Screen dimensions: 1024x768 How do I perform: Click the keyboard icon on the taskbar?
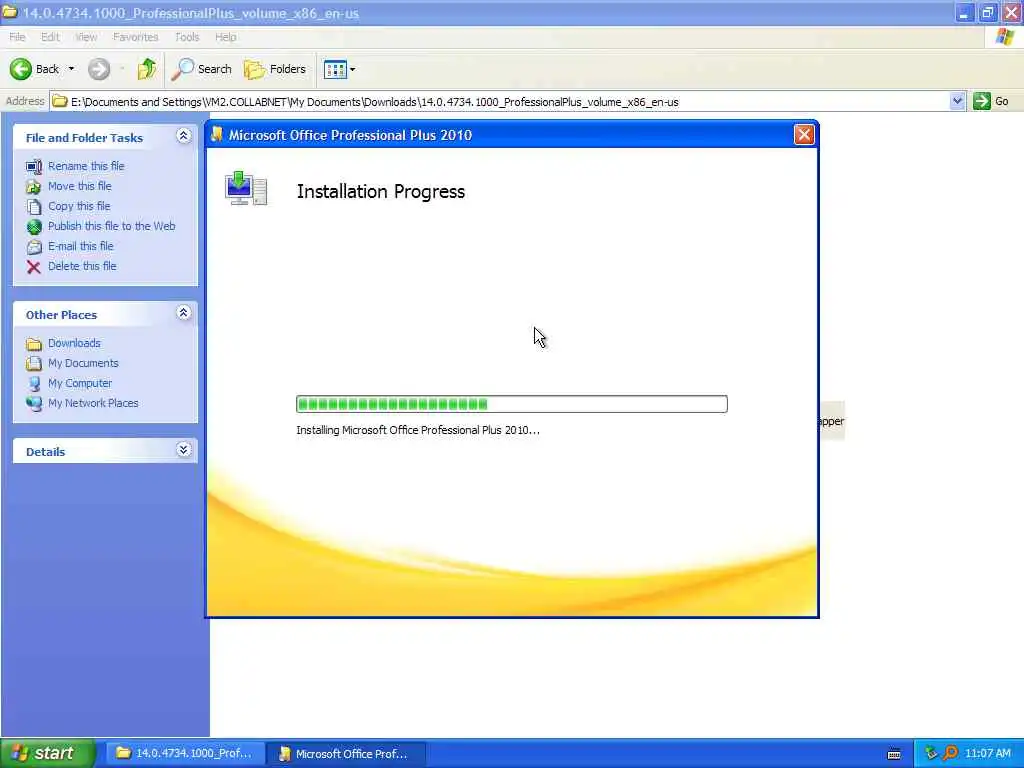[x=894, y=754]
